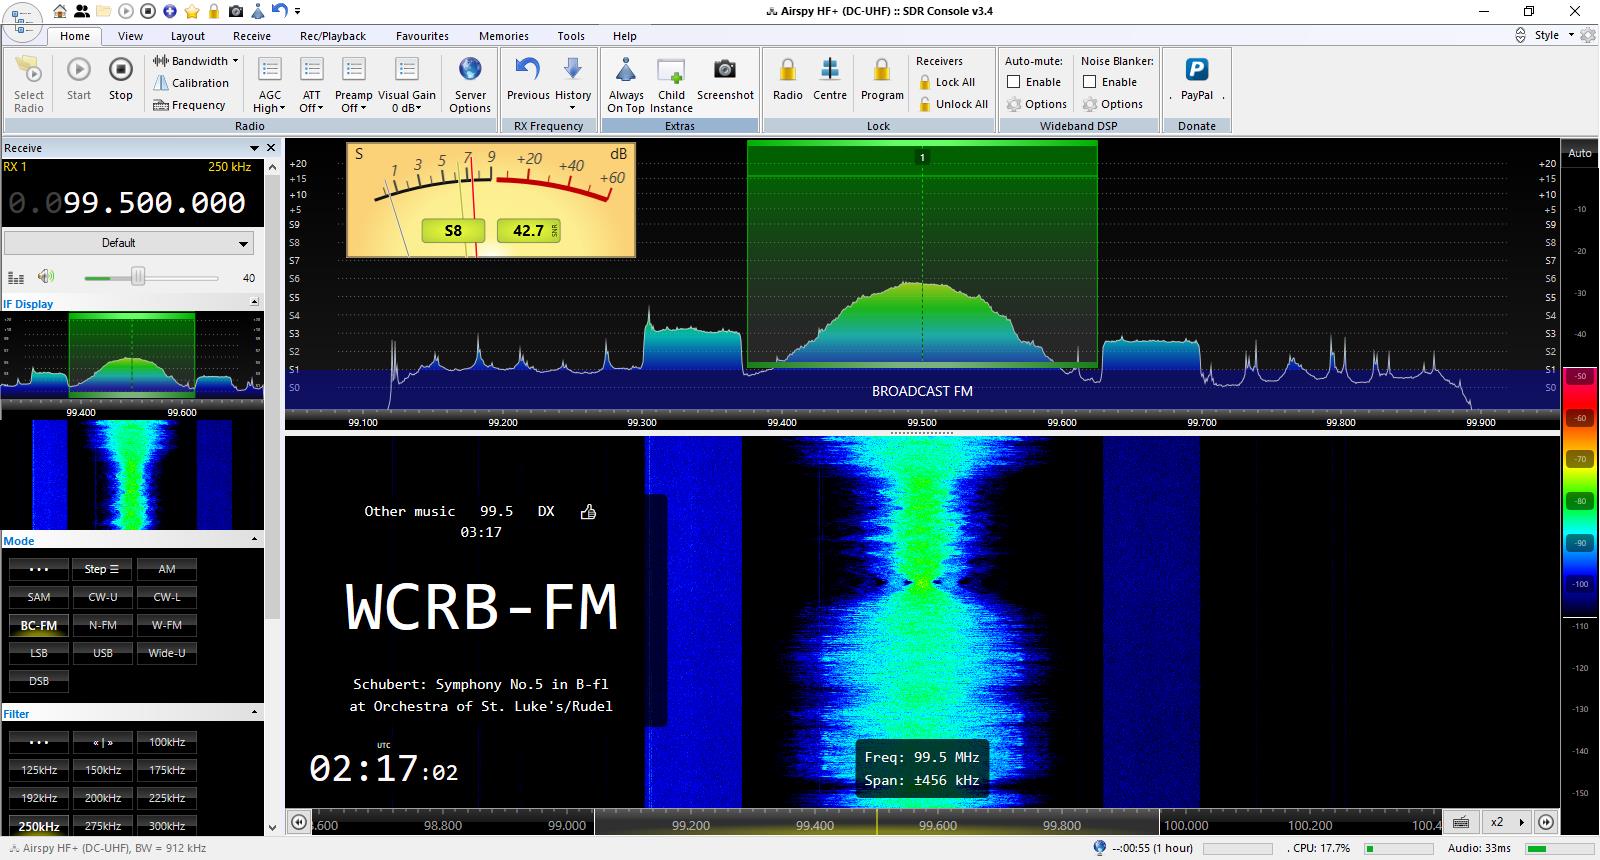The height and width of the screenshot is (860, 1600).
Task: Click Lock All receivers
Action: pyautogui.click(x=946, y=82)
